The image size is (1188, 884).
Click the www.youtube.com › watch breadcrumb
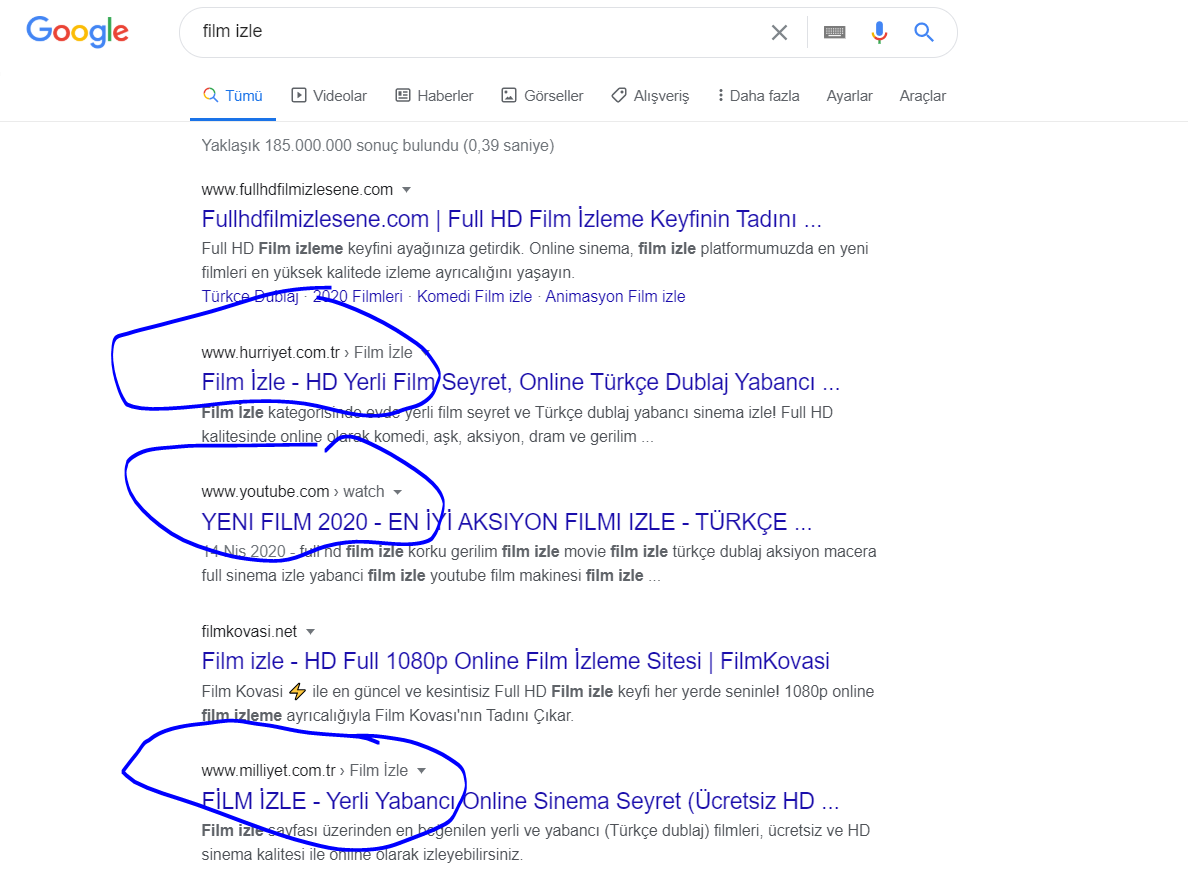coord(292,492)
